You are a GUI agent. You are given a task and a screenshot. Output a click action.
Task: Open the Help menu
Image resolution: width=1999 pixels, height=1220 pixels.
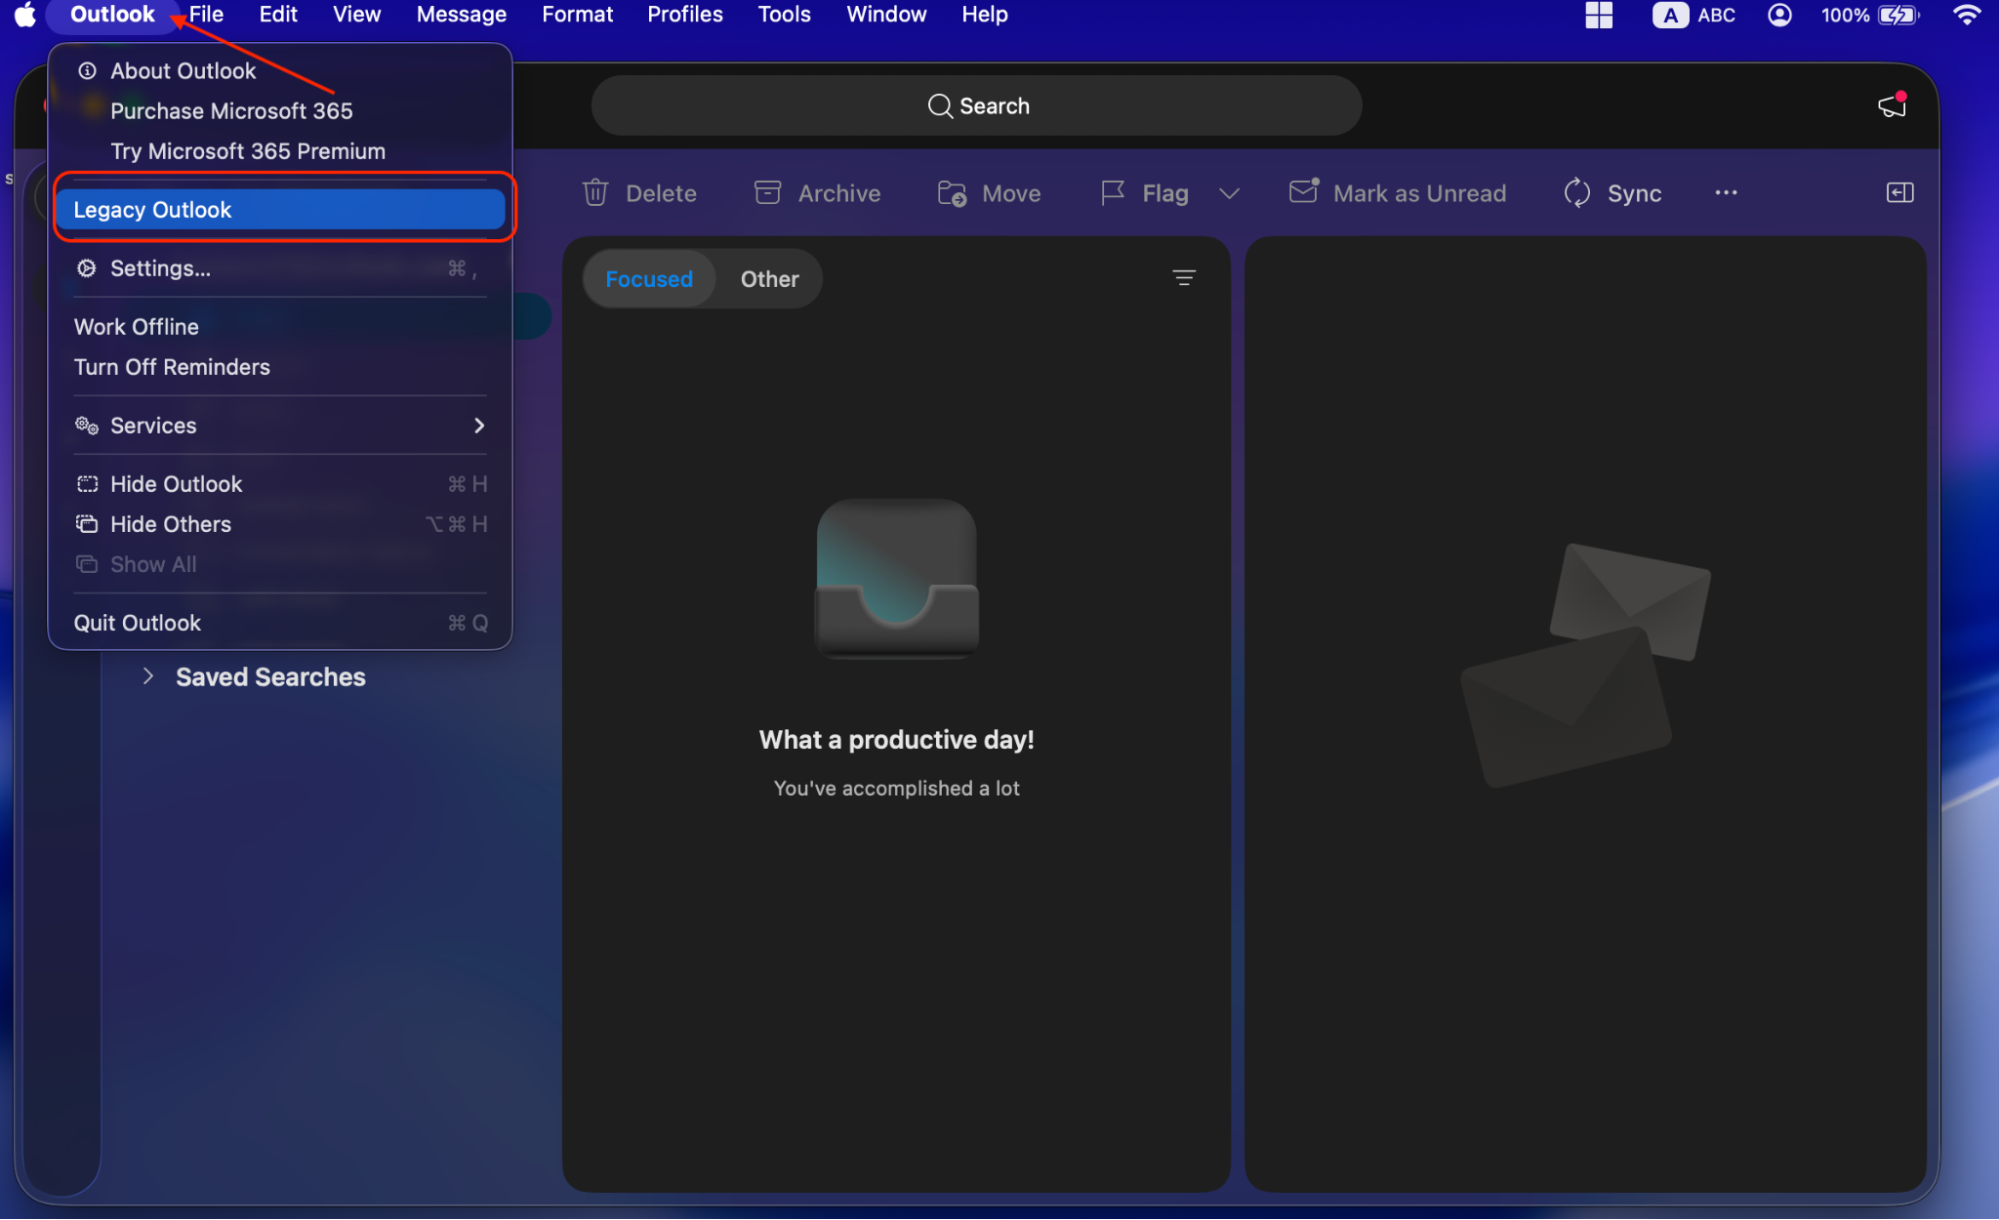(x=984, y=15)
